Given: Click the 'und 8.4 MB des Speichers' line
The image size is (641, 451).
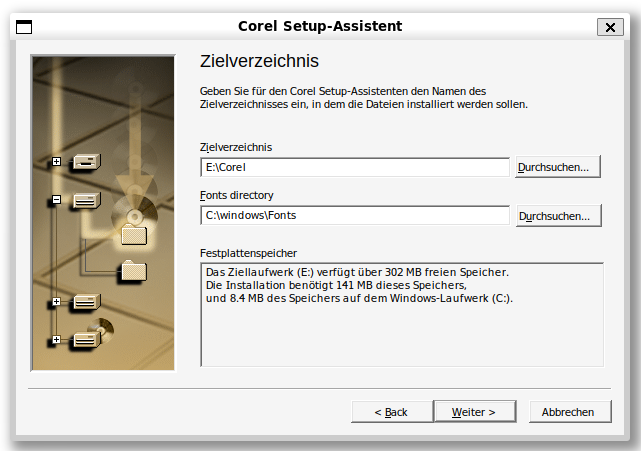Looking at the screenshot, I should (x=359, y=298).
